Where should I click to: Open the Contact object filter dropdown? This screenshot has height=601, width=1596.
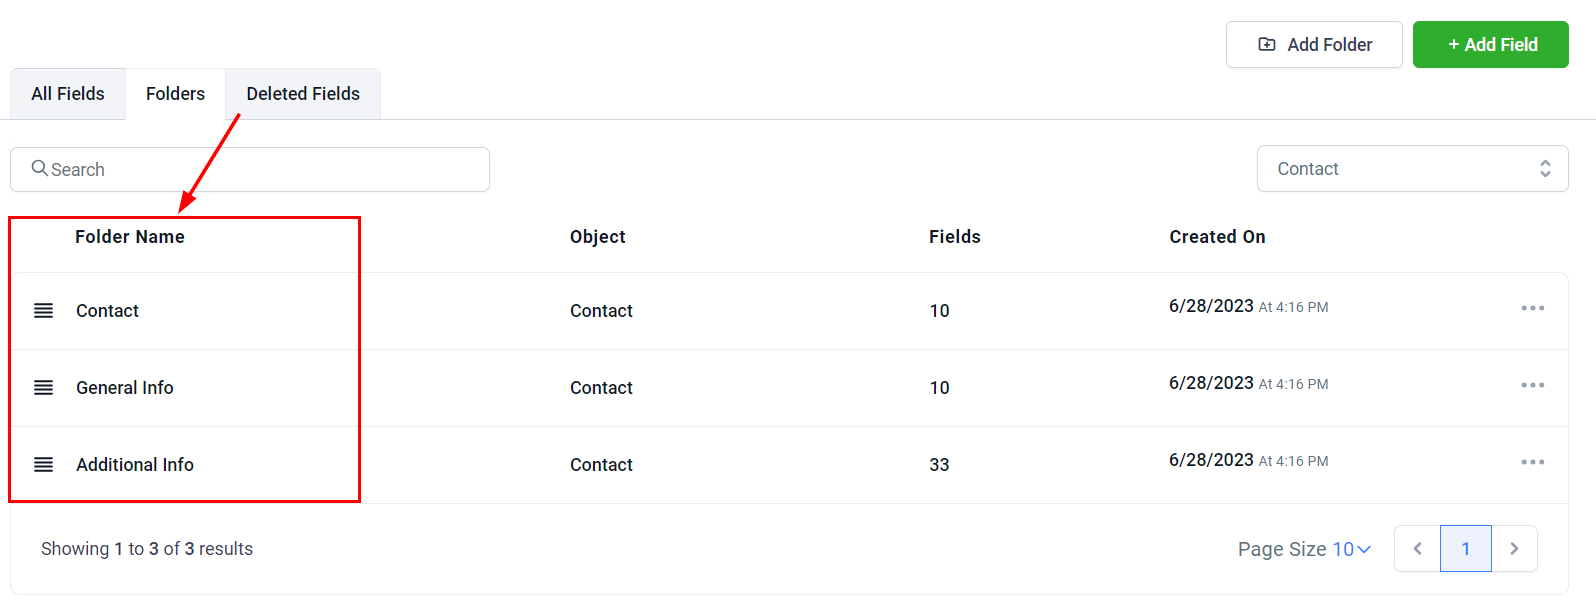click(1412, 169)
